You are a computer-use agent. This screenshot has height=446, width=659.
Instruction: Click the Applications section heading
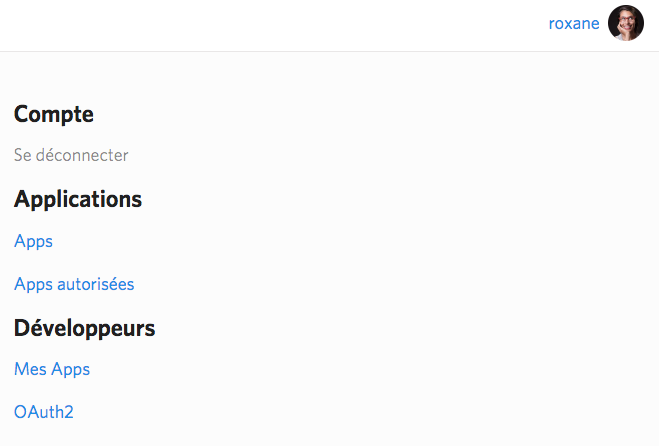78,199
